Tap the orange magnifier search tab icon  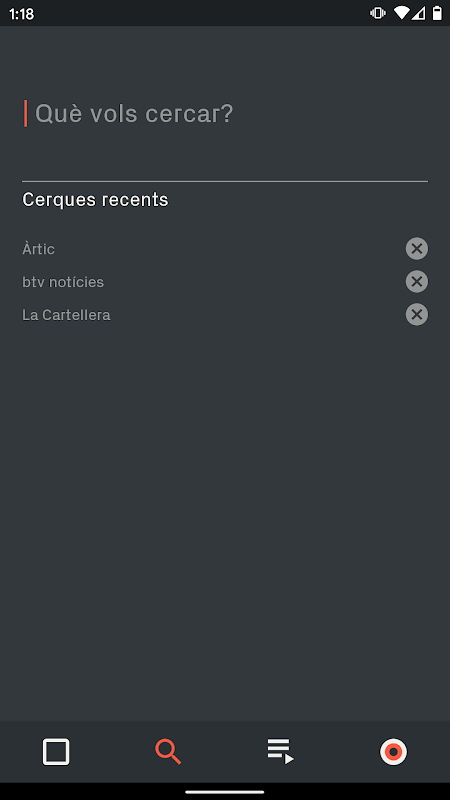tap(168, 752)
